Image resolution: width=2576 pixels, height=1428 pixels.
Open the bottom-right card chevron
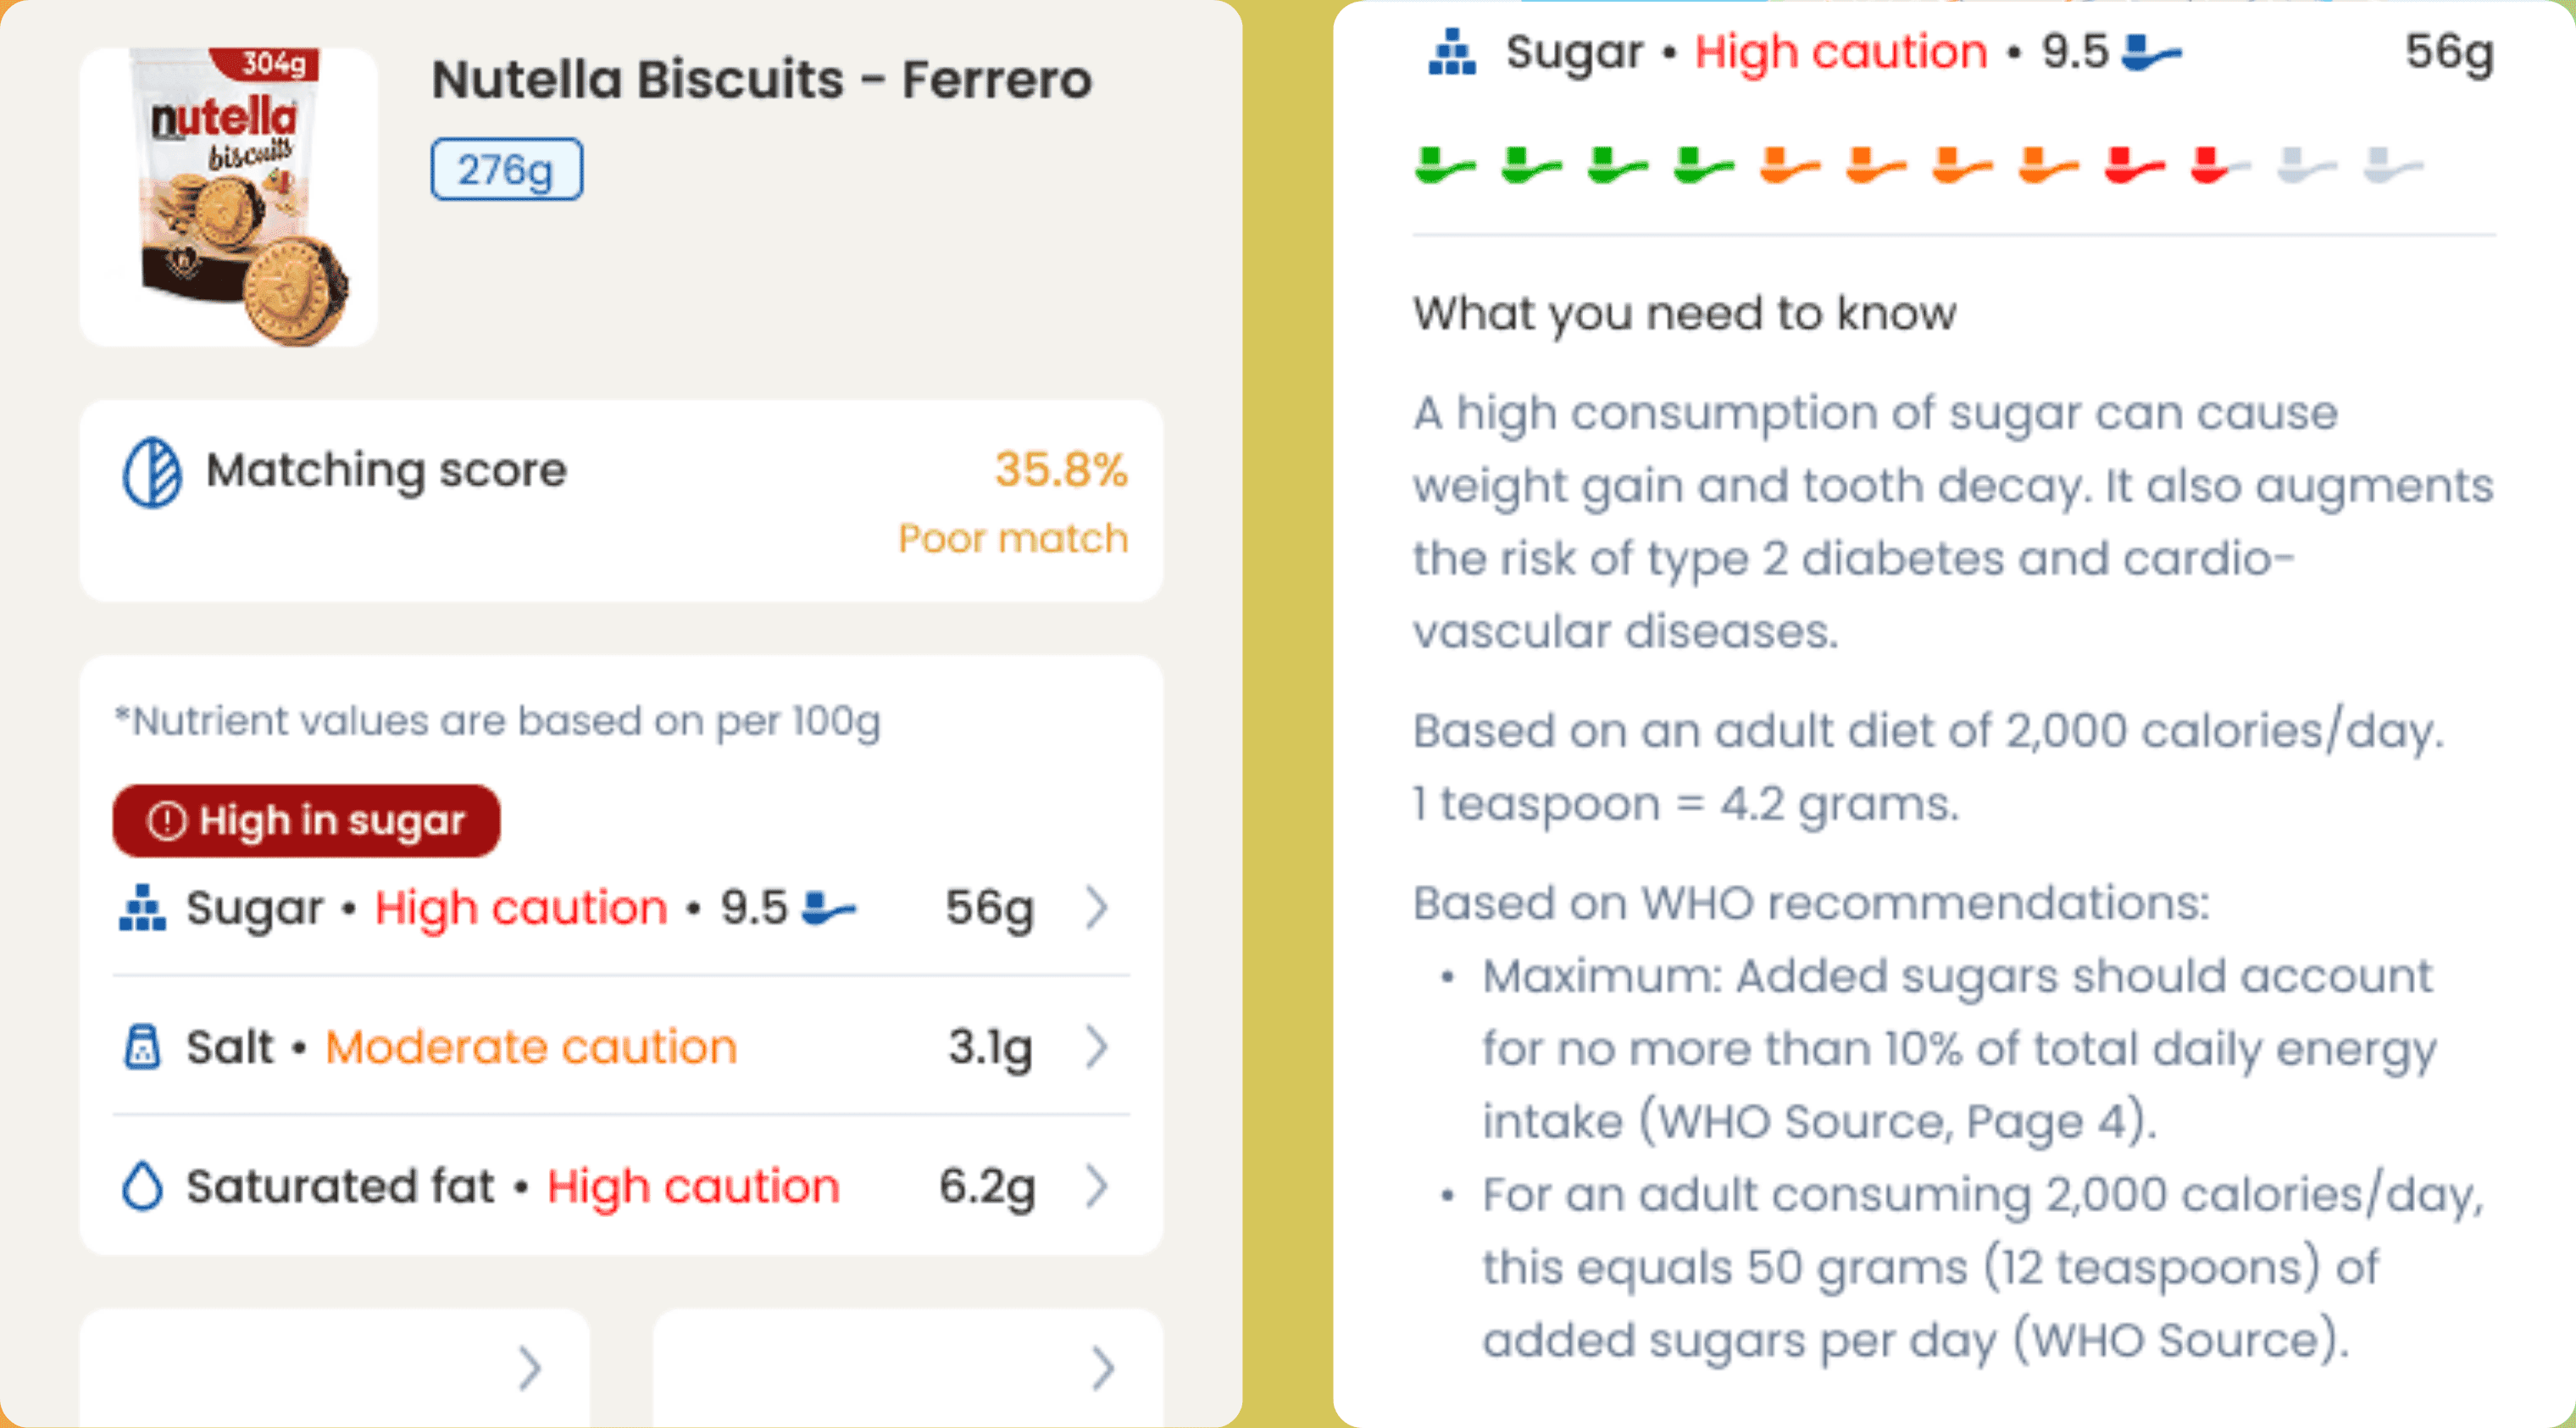[1103, 1368]
